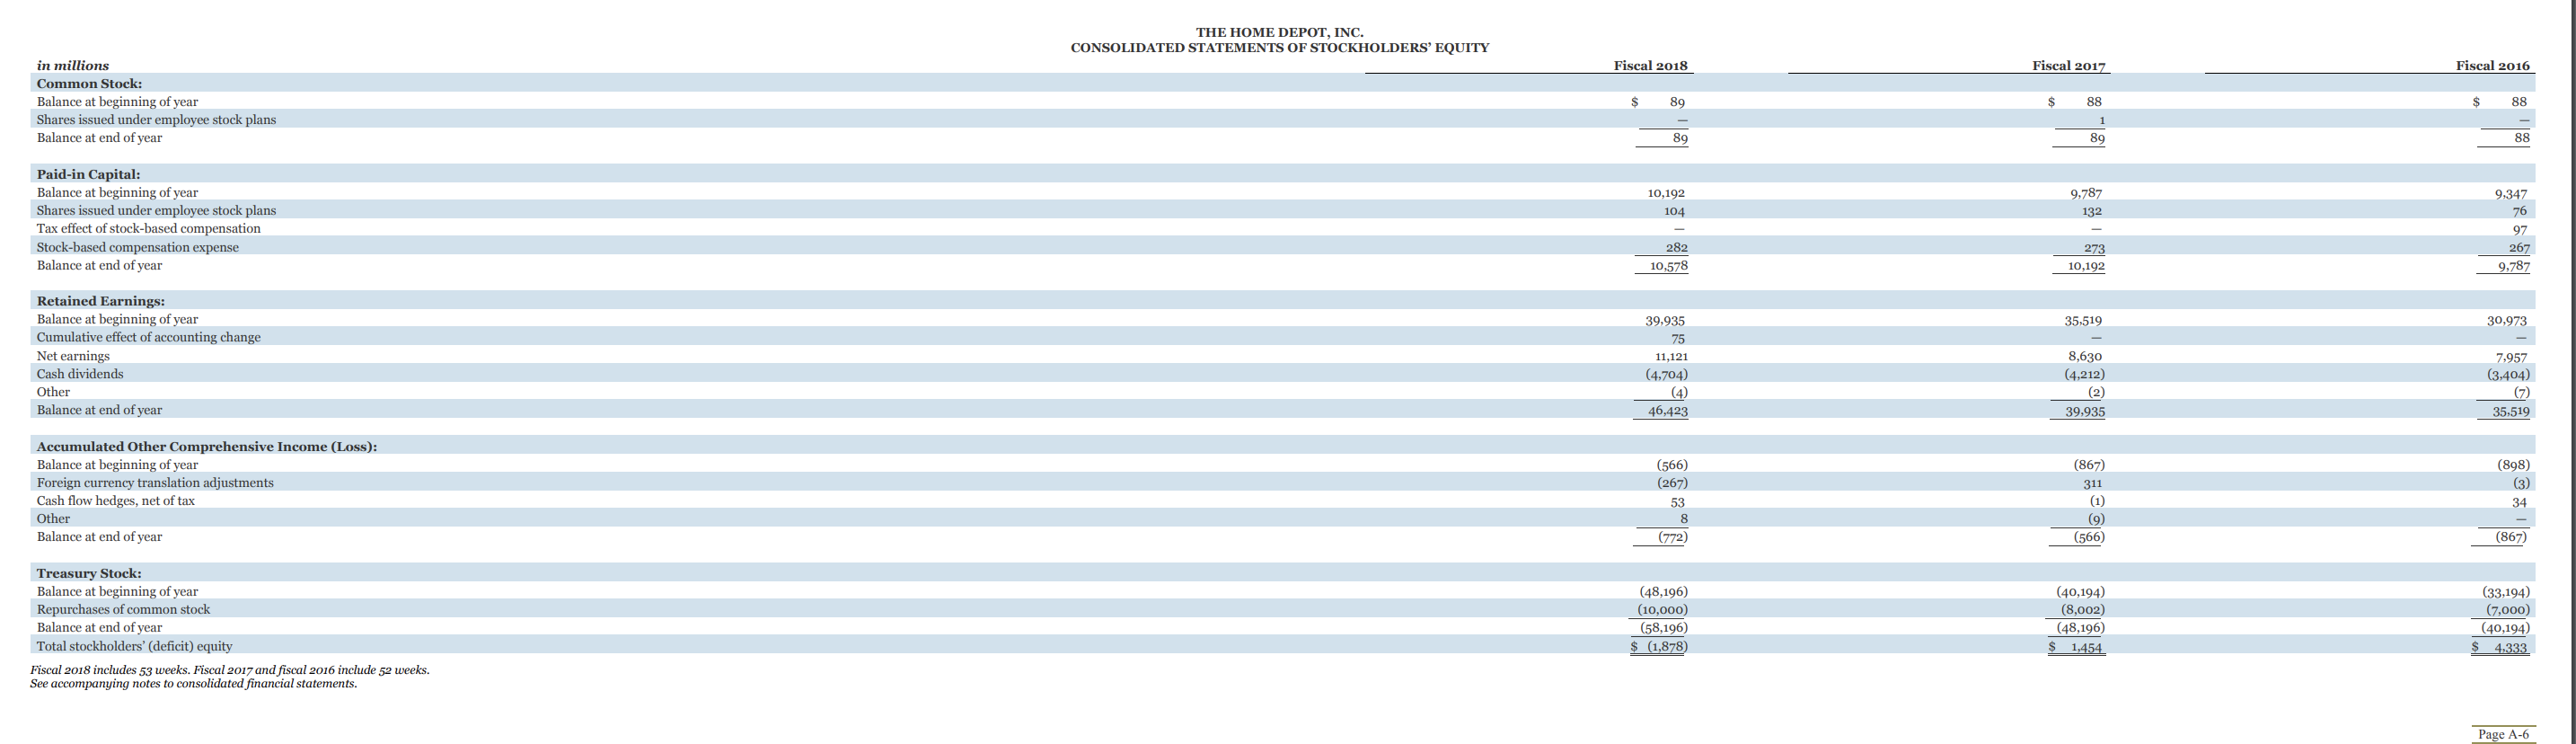Select AOCI Other value (9)
The width and height of the screenshot is (2576, 744).
(2096, 519)
